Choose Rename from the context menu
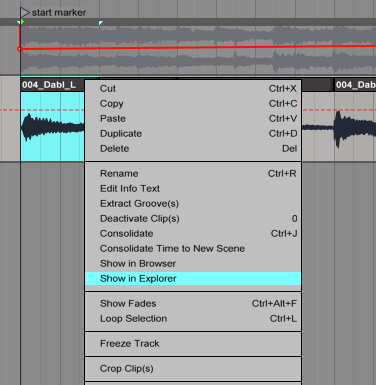This screenshot has width=376, height=385. coord(193,174)
